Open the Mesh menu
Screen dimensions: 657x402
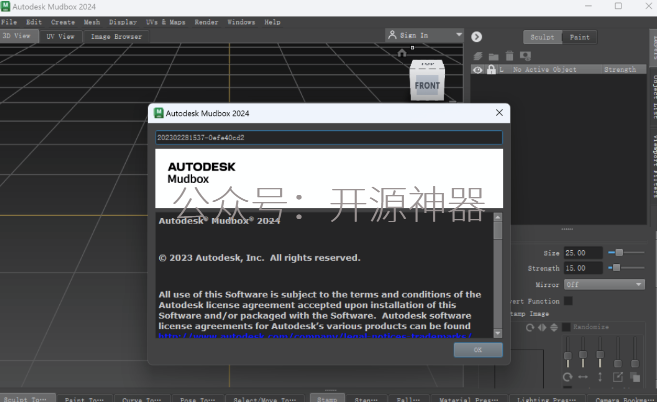92,22
